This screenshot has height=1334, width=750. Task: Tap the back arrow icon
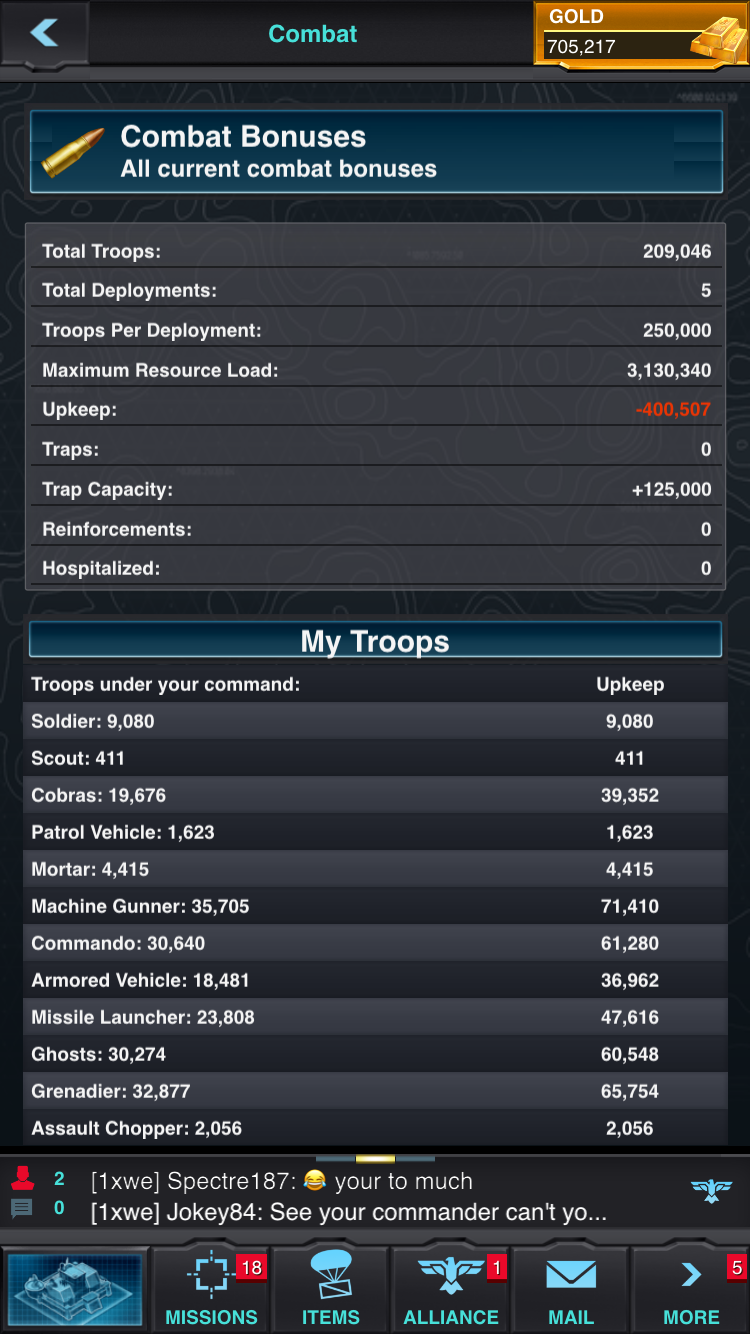(x=45, y=33)
